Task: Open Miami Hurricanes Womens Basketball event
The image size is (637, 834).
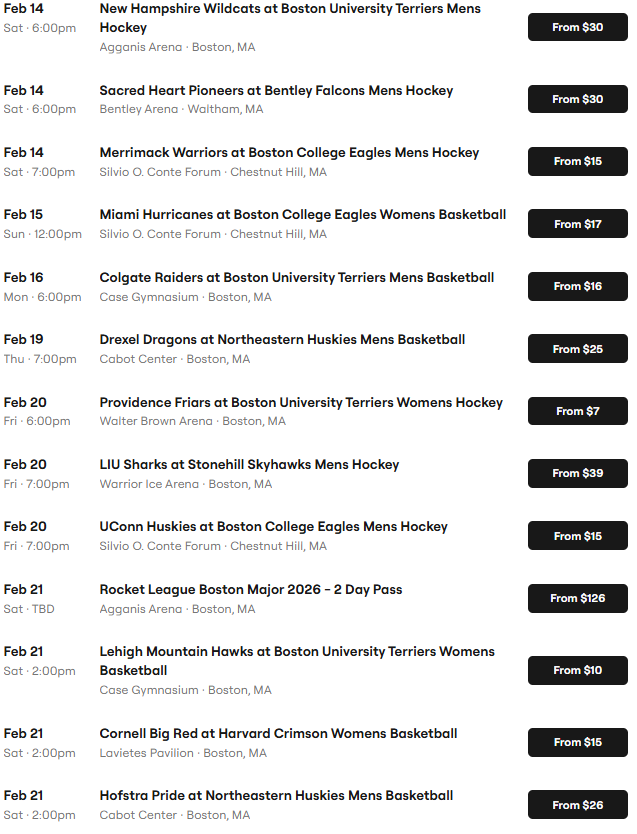Action: [302, 215]
